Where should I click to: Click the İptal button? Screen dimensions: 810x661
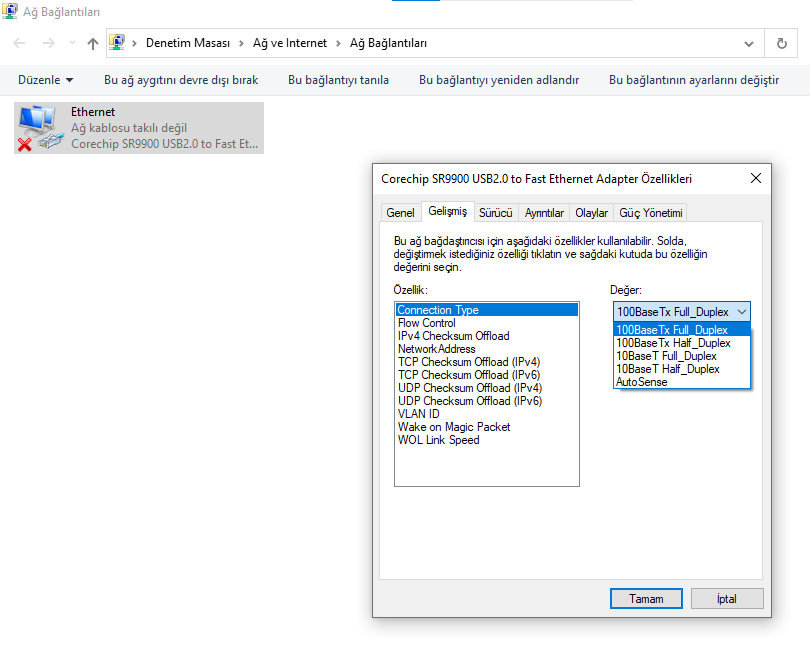pyautogui.click(x=727, y=599)
